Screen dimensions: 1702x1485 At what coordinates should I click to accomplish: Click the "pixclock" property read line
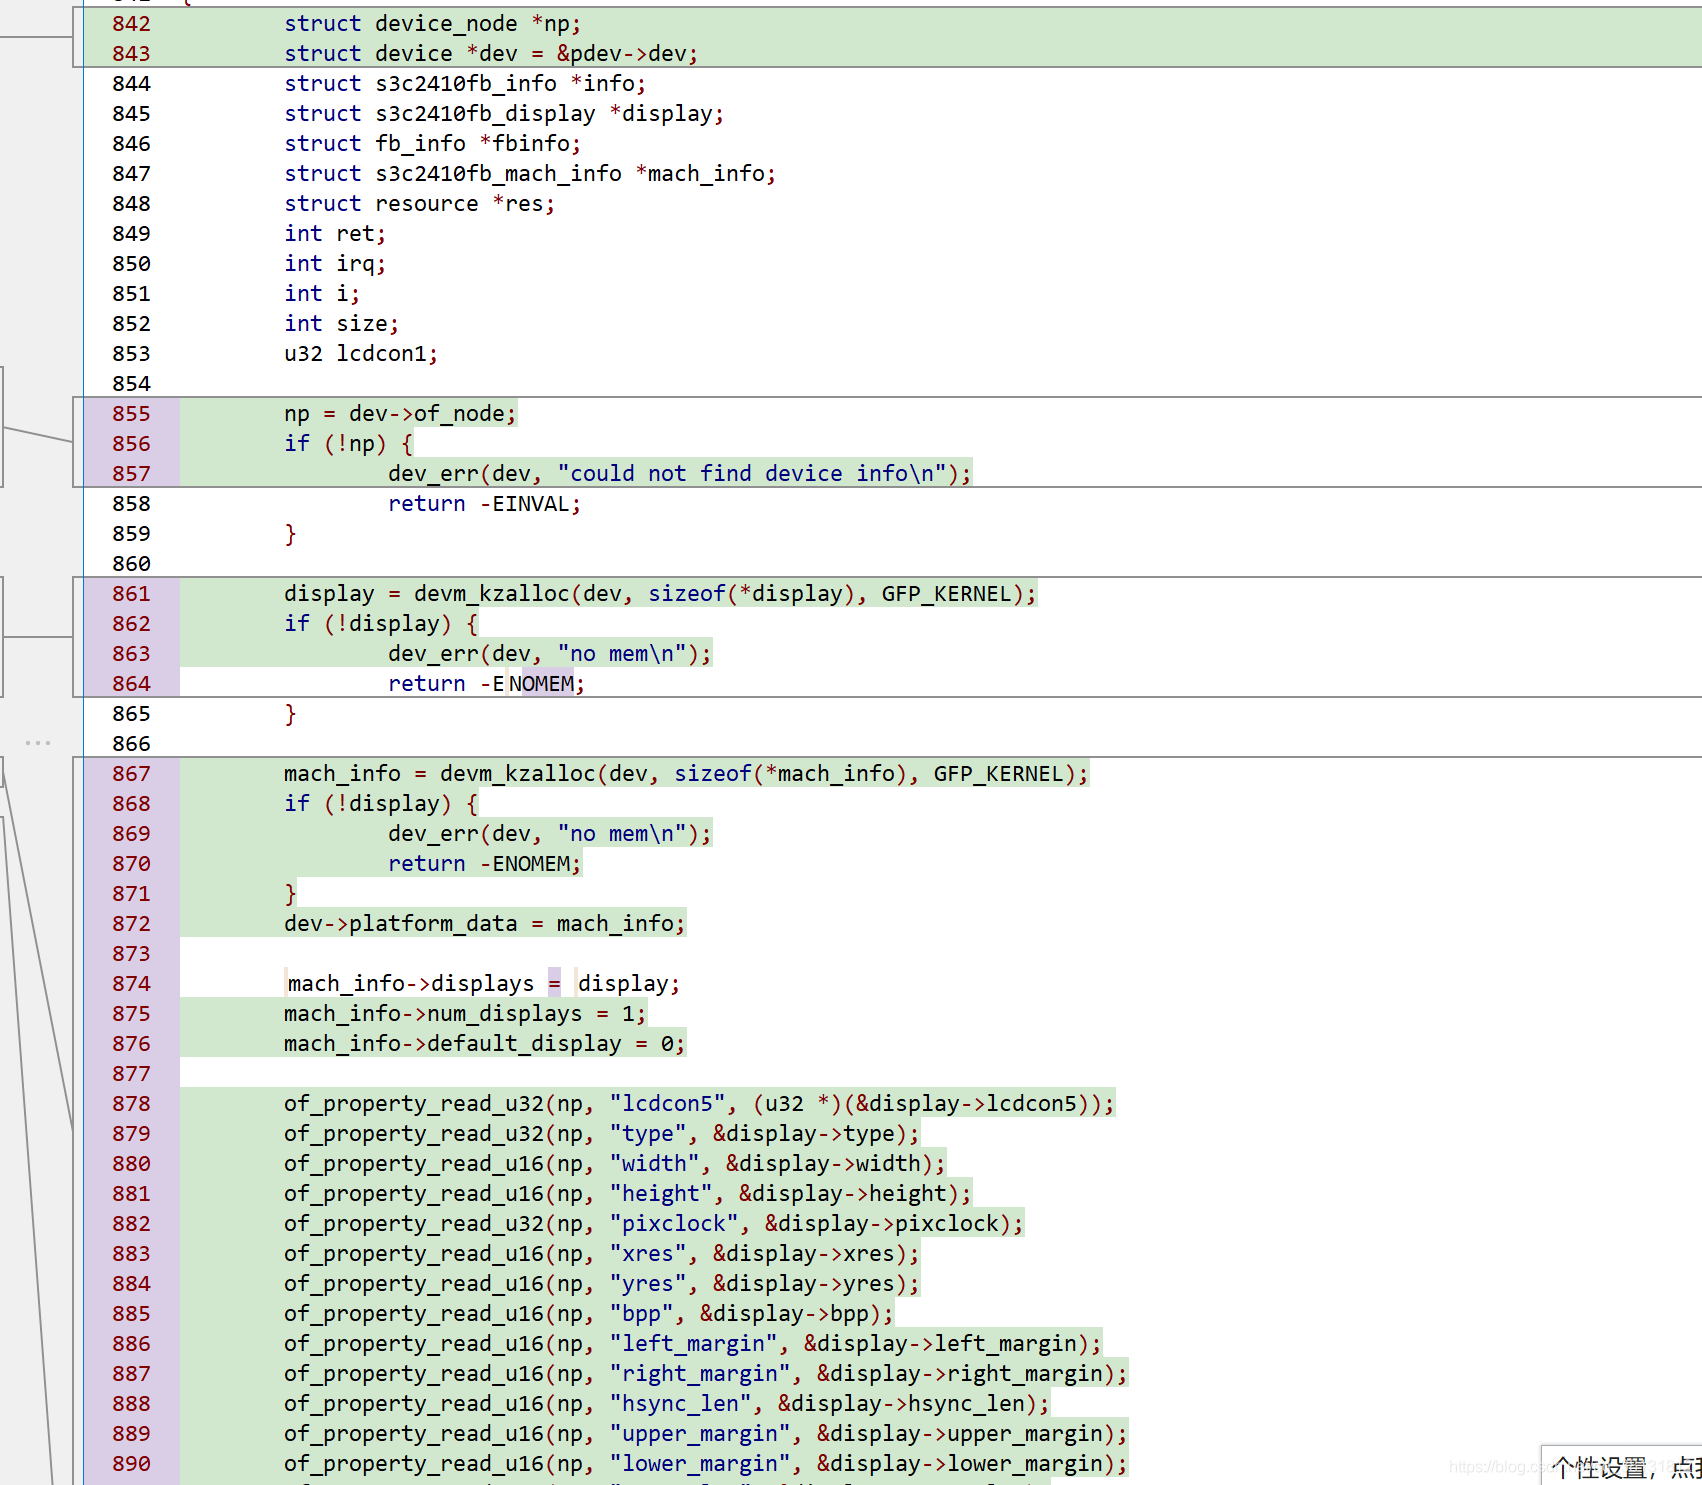click(x=654, y=1223)
